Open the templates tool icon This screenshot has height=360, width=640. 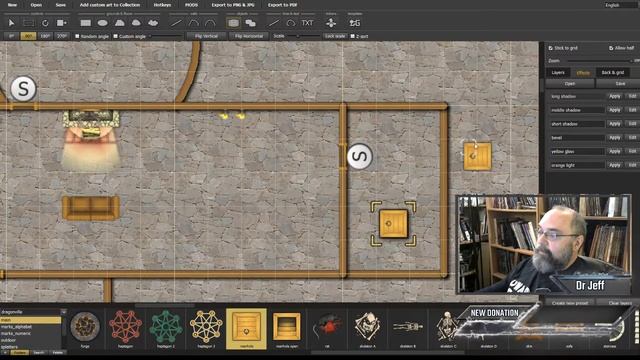pos(355,23)
